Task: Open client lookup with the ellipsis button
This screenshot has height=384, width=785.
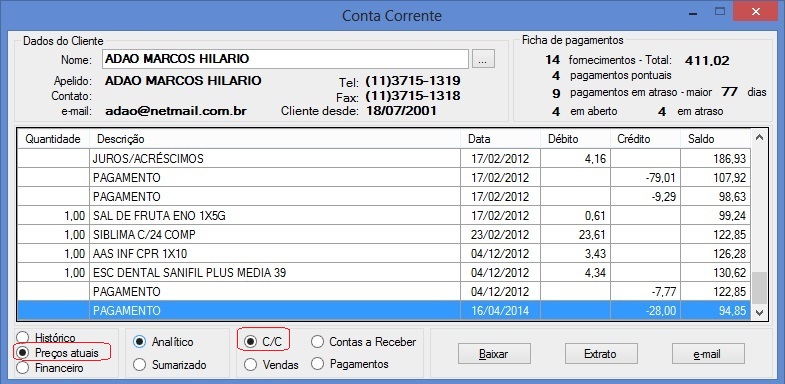Action: coord(483,59)
